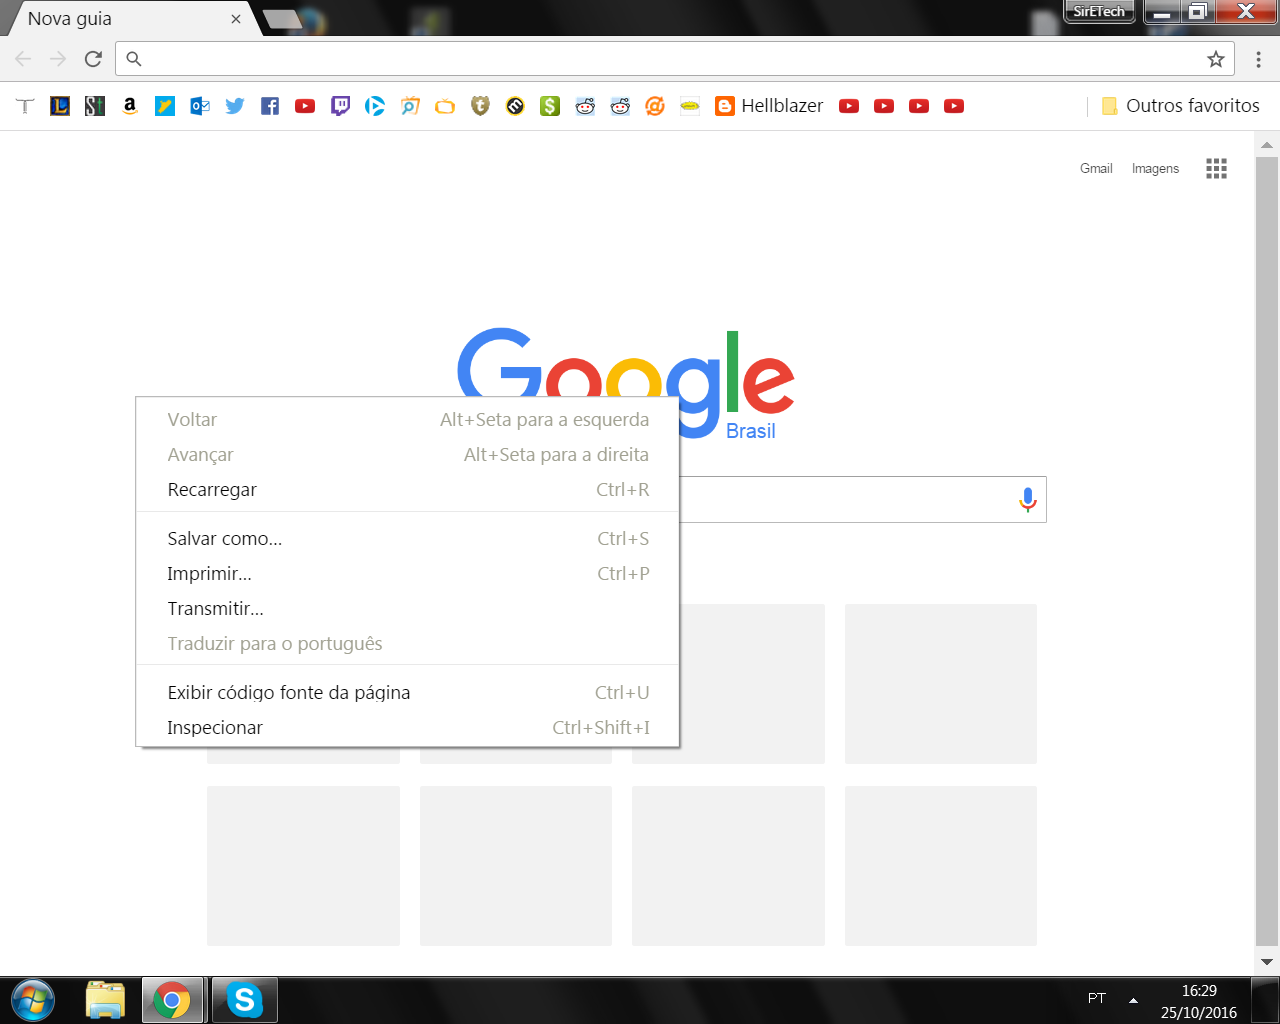Open the orange @ symbol bookmark

[655, 106]
